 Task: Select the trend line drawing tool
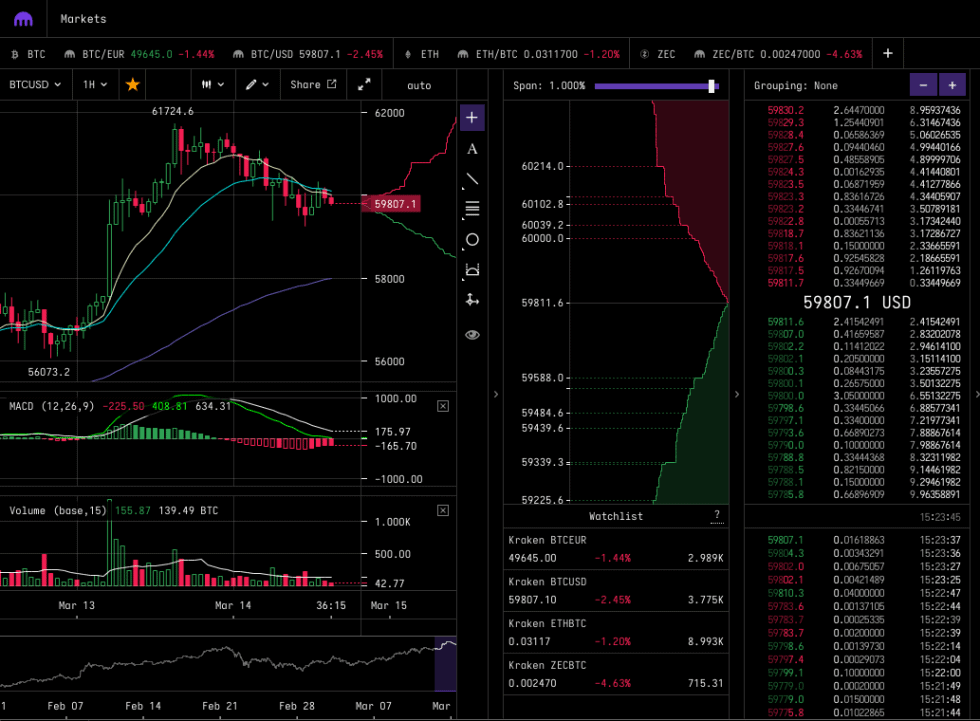pyautogui.click(x=472, y=179)
